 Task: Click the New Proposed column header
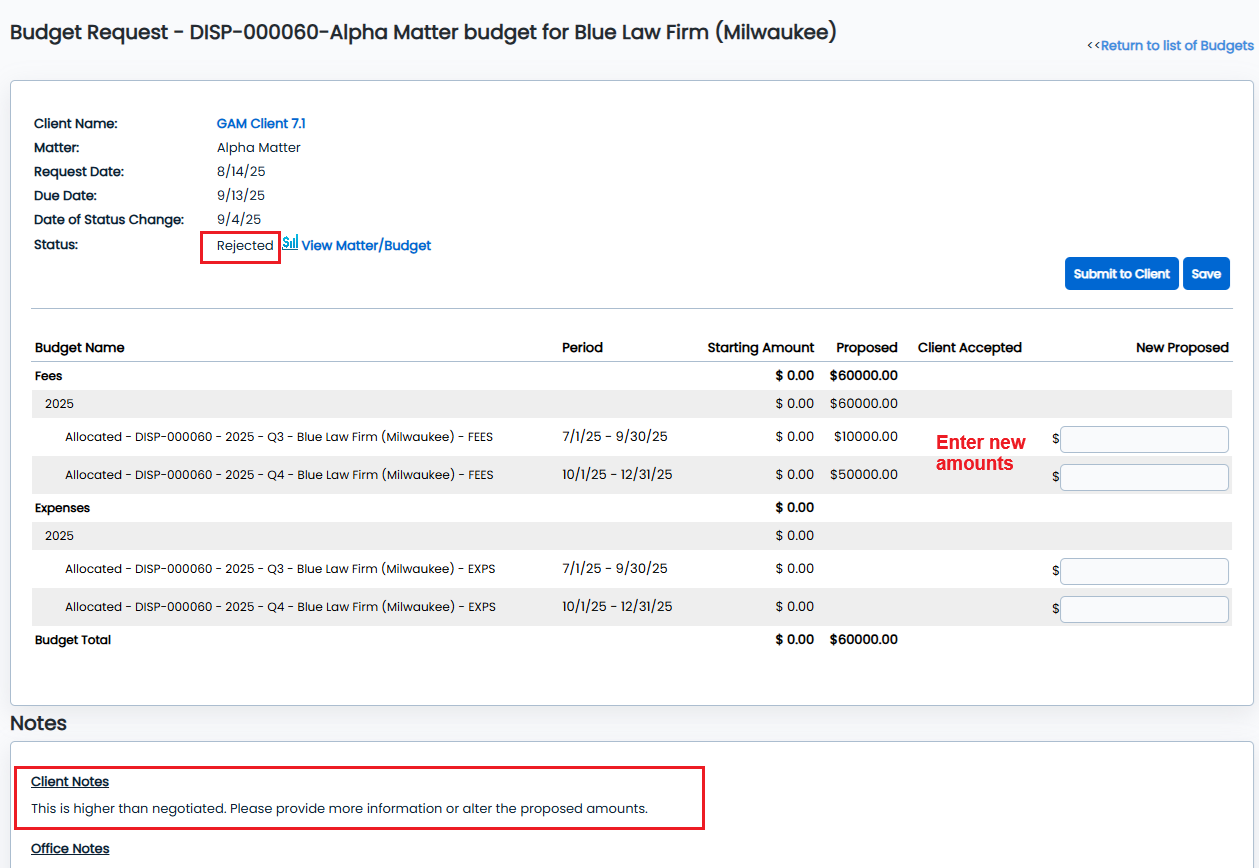(1182, 348)
